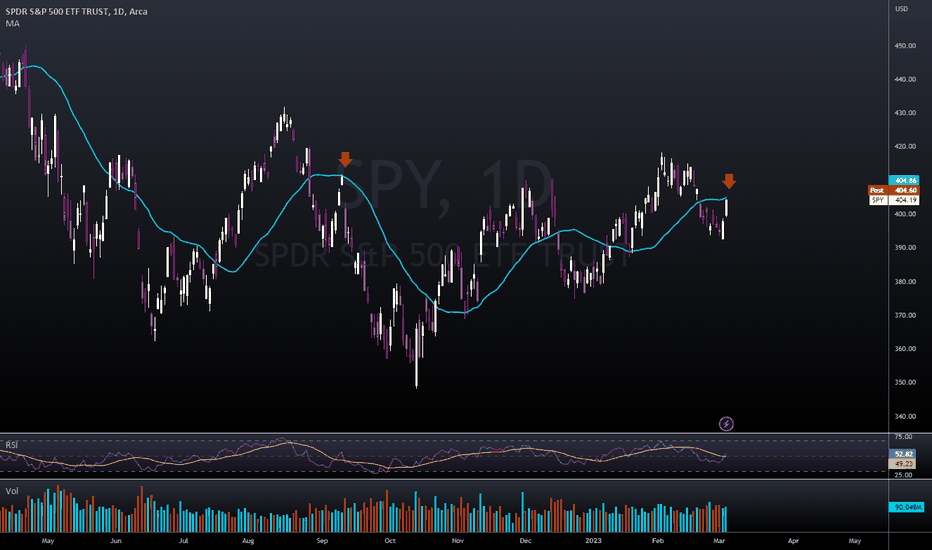Click the 370.00 price axis label
Image resolution: width=932 pixels, height=550 pixels.
[x=905, y=315]
